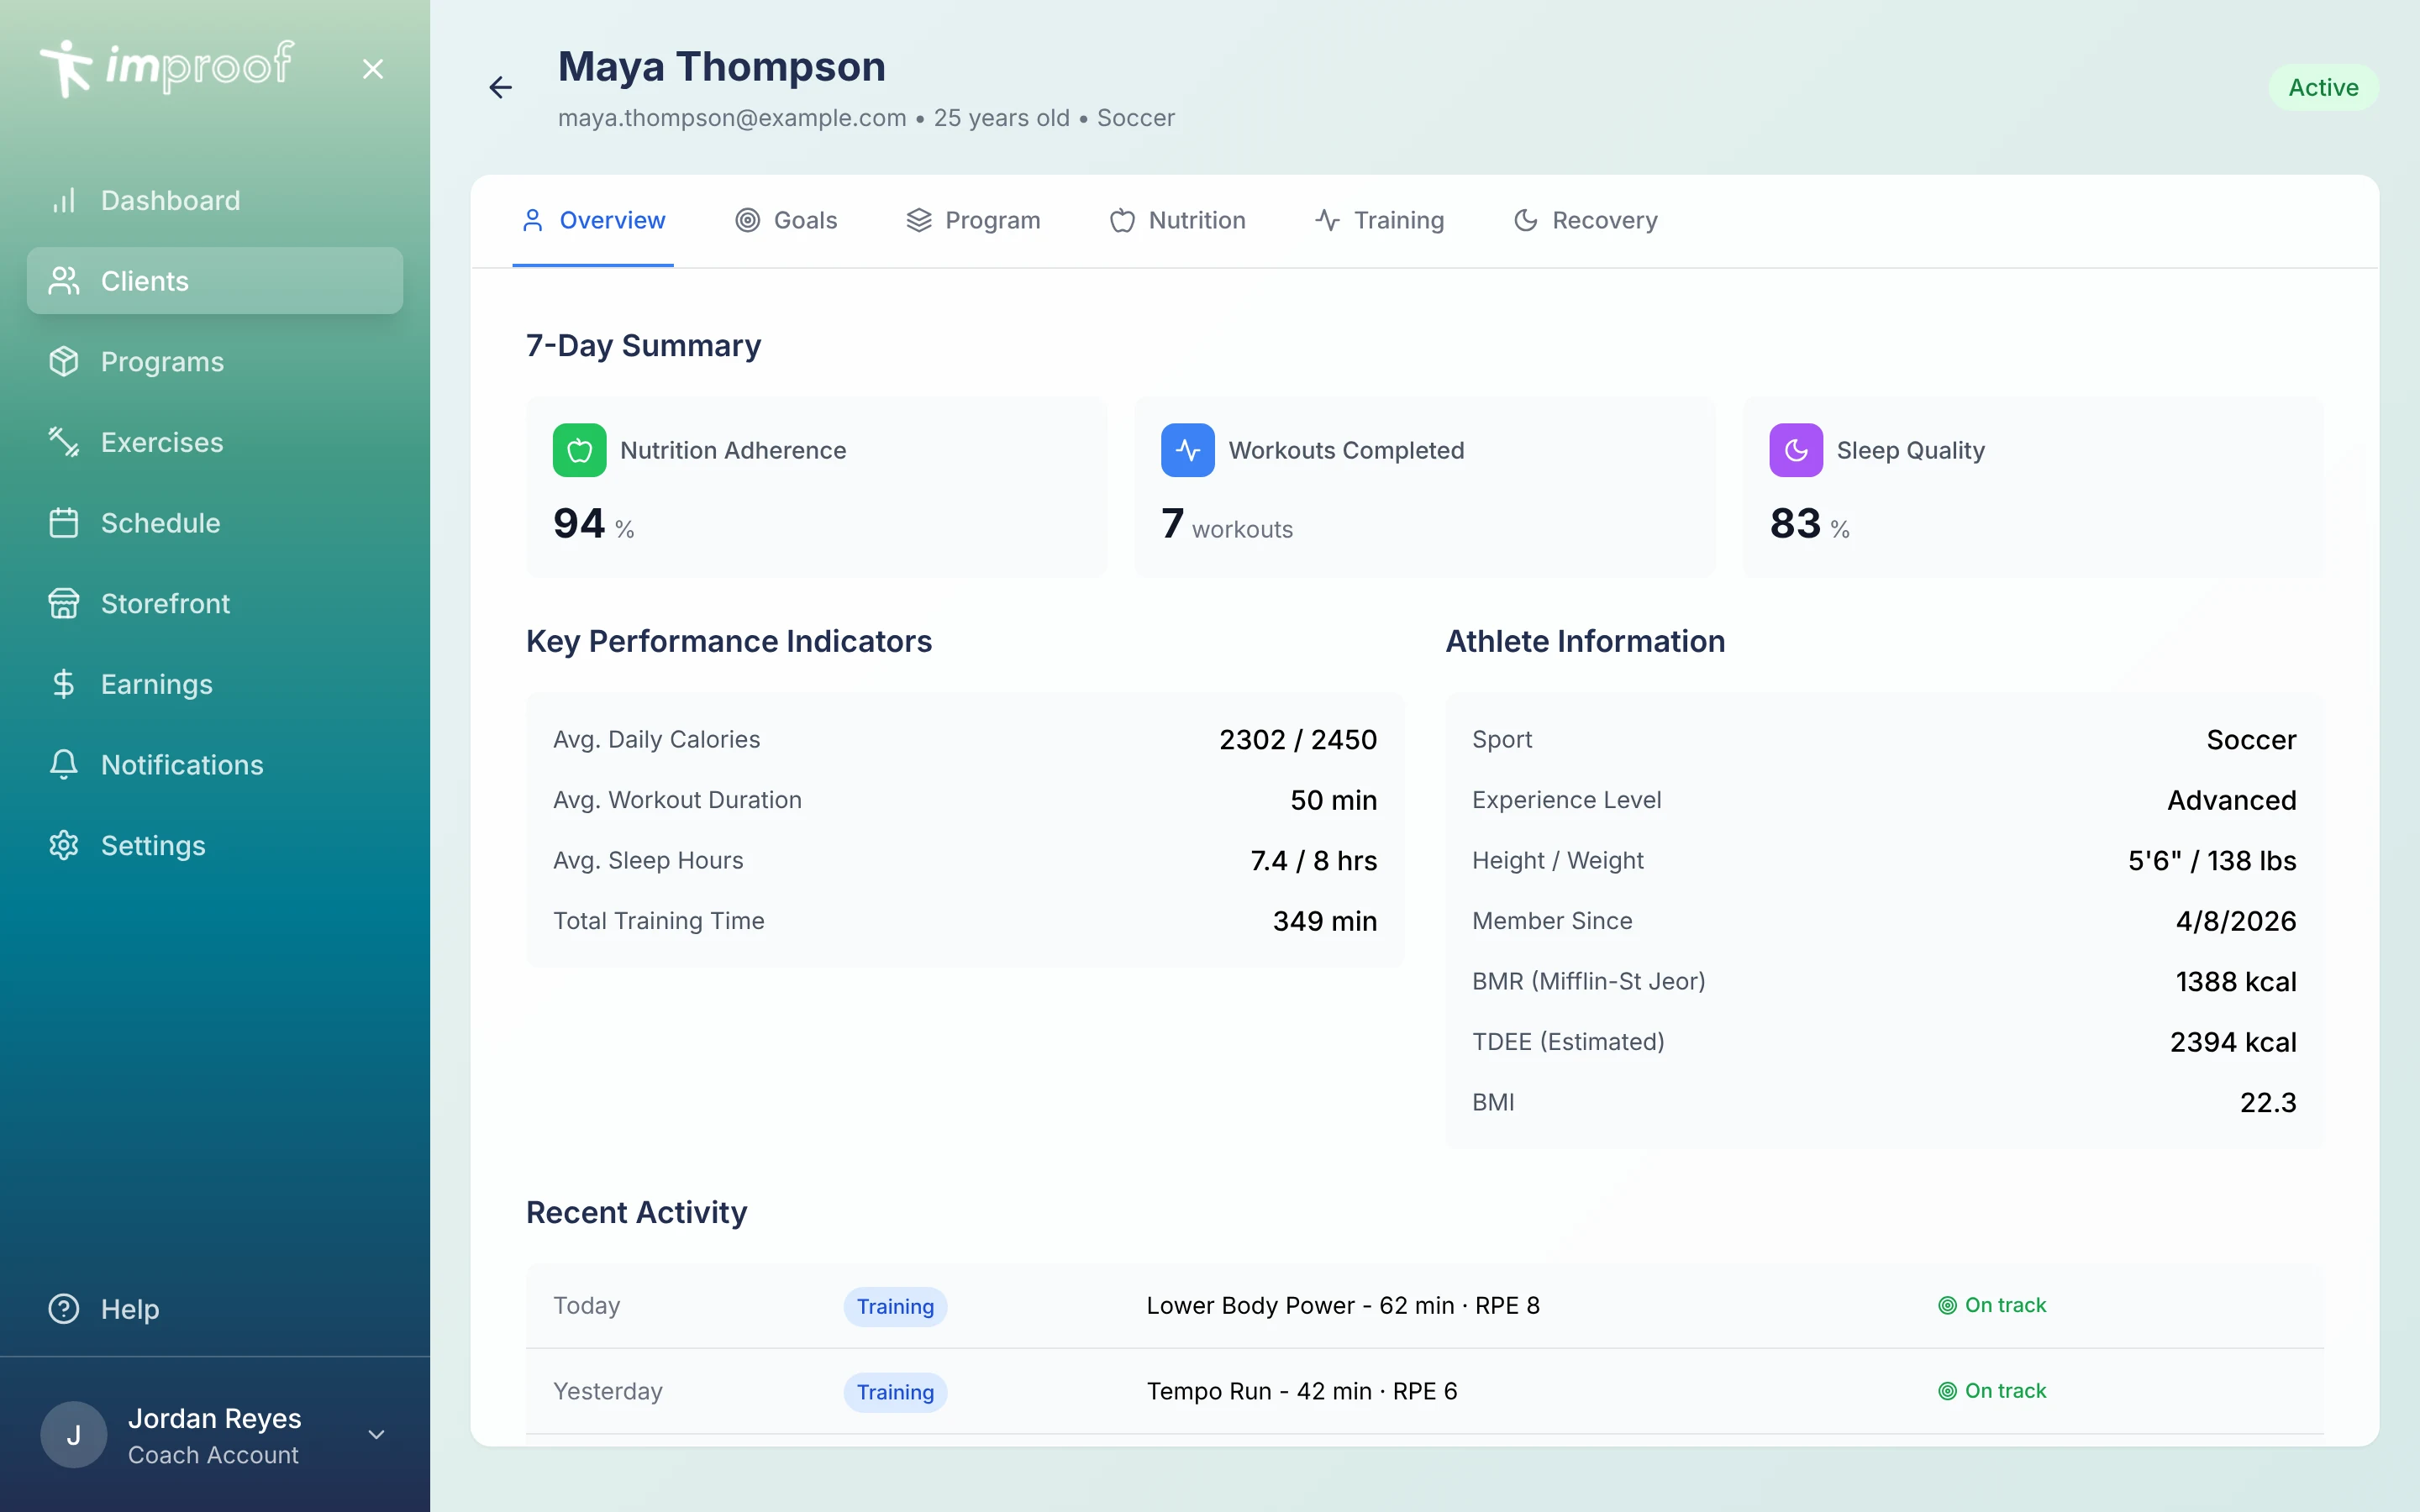Viewport: 2420px width, 1512px height.
Task: Switch to the Nutrition tab
Action: [1177, 220]
